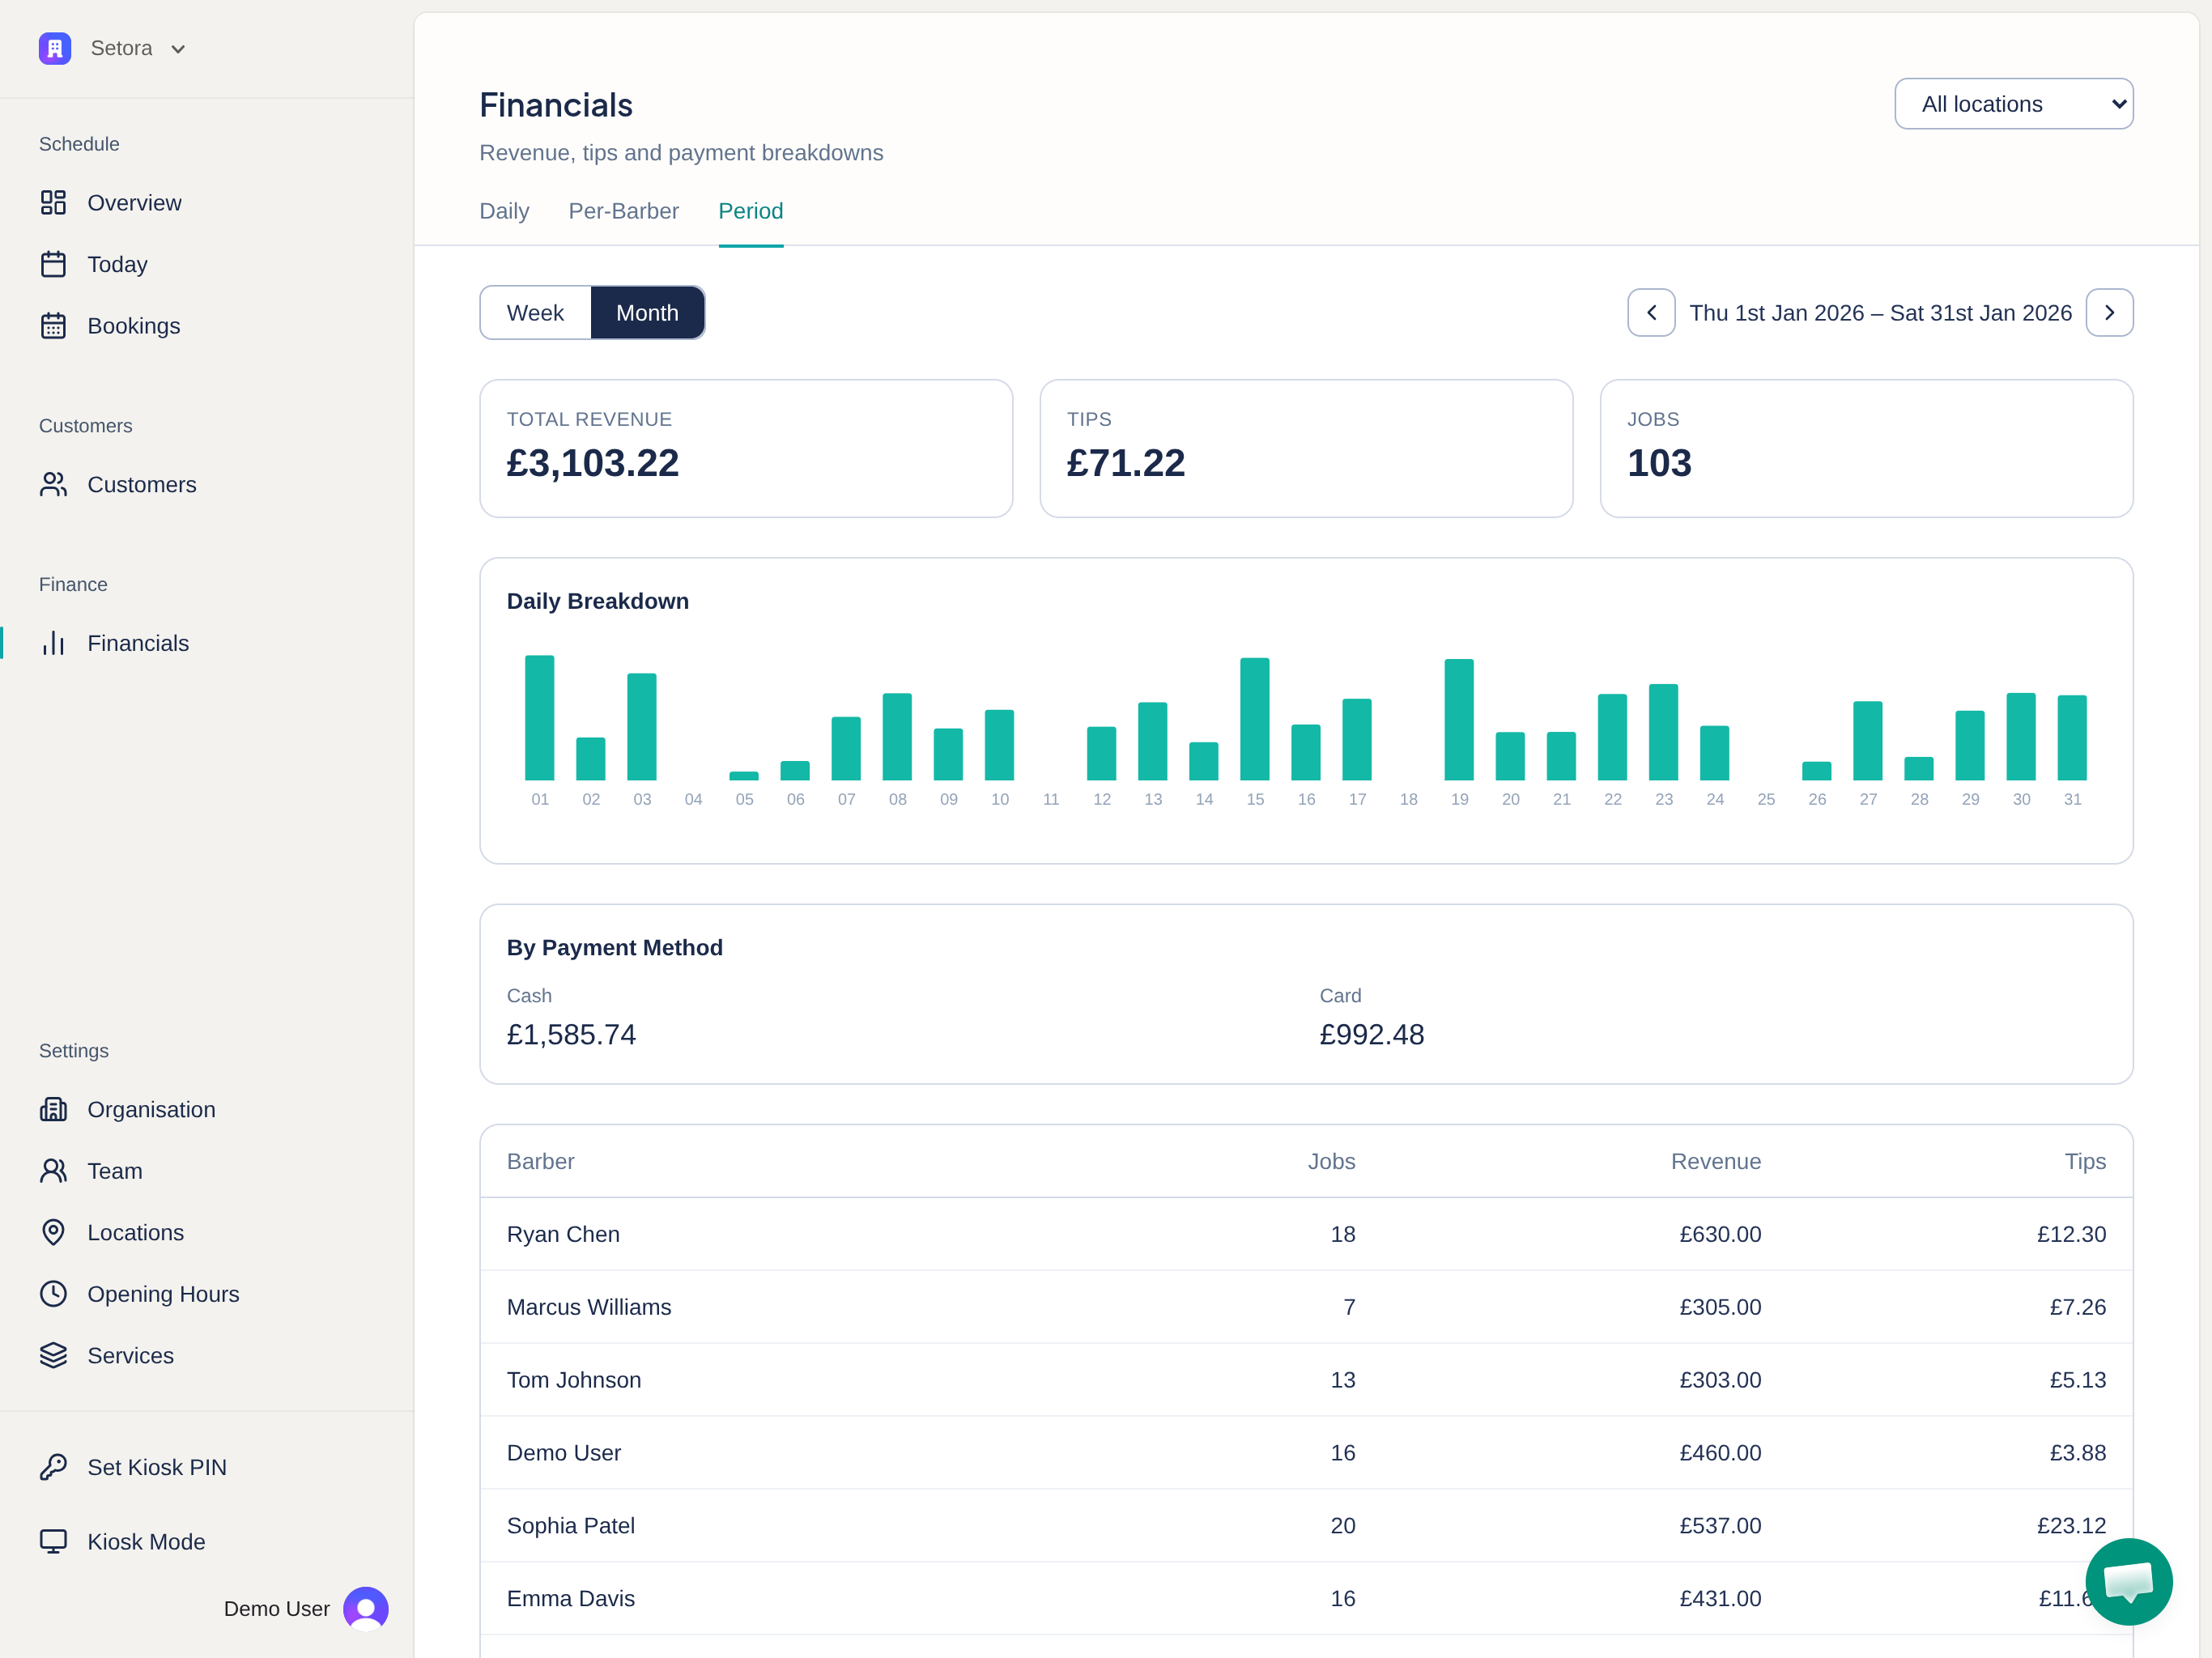Click the Locations pin icon
This screenshot has width=2212, height=1658.
pyautogui.click(x=53, y=1233)
